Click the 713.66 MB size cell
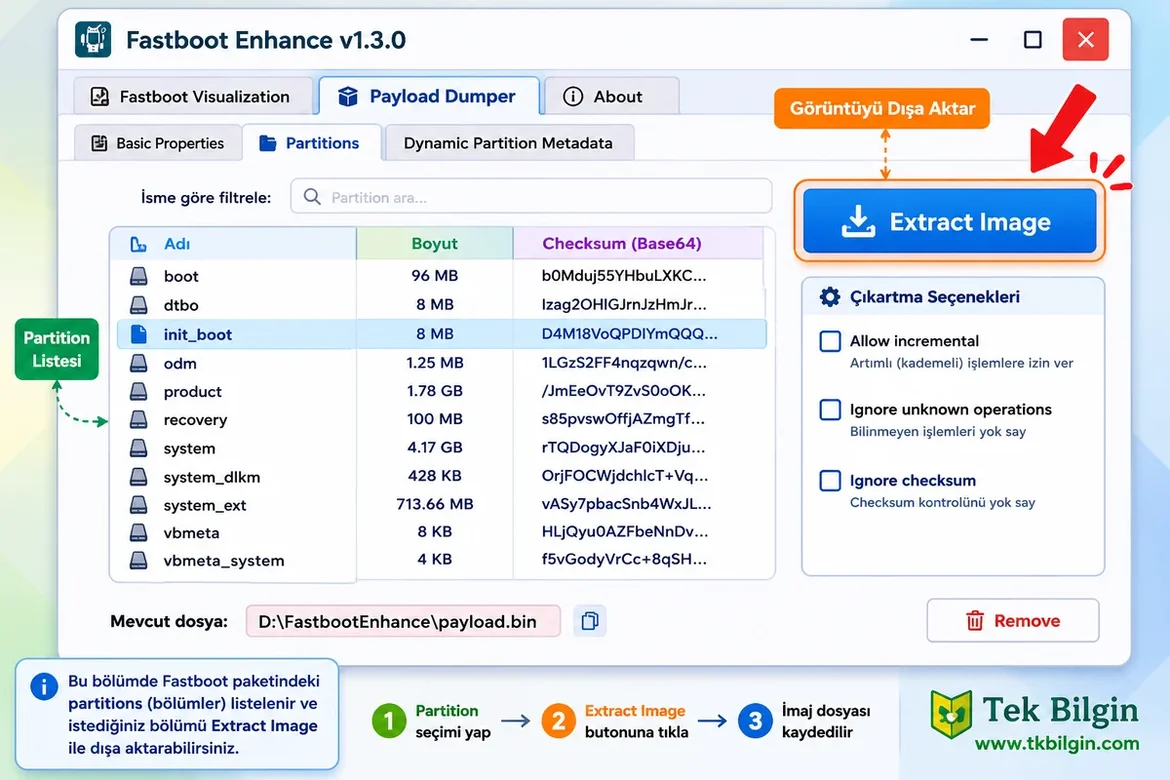The image size is (1170, 780). coord(435,504)
